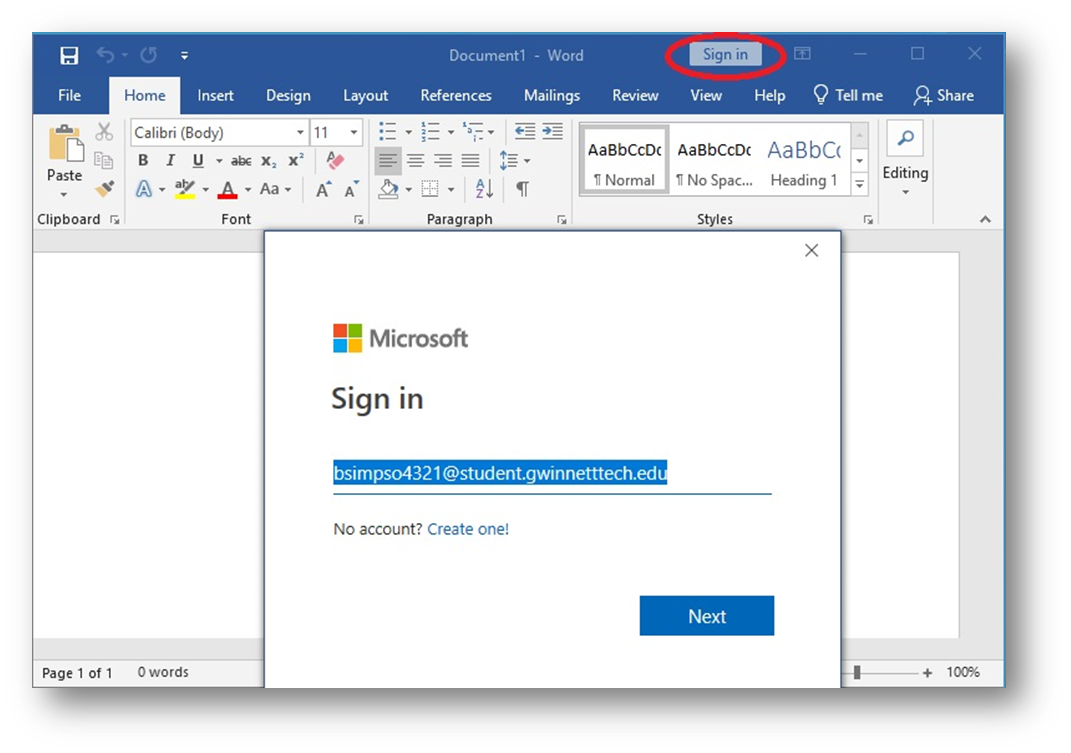Expand the Styles gallery more arrow
The height and width of the screenshot is (753, 1071).
(859, 184)
